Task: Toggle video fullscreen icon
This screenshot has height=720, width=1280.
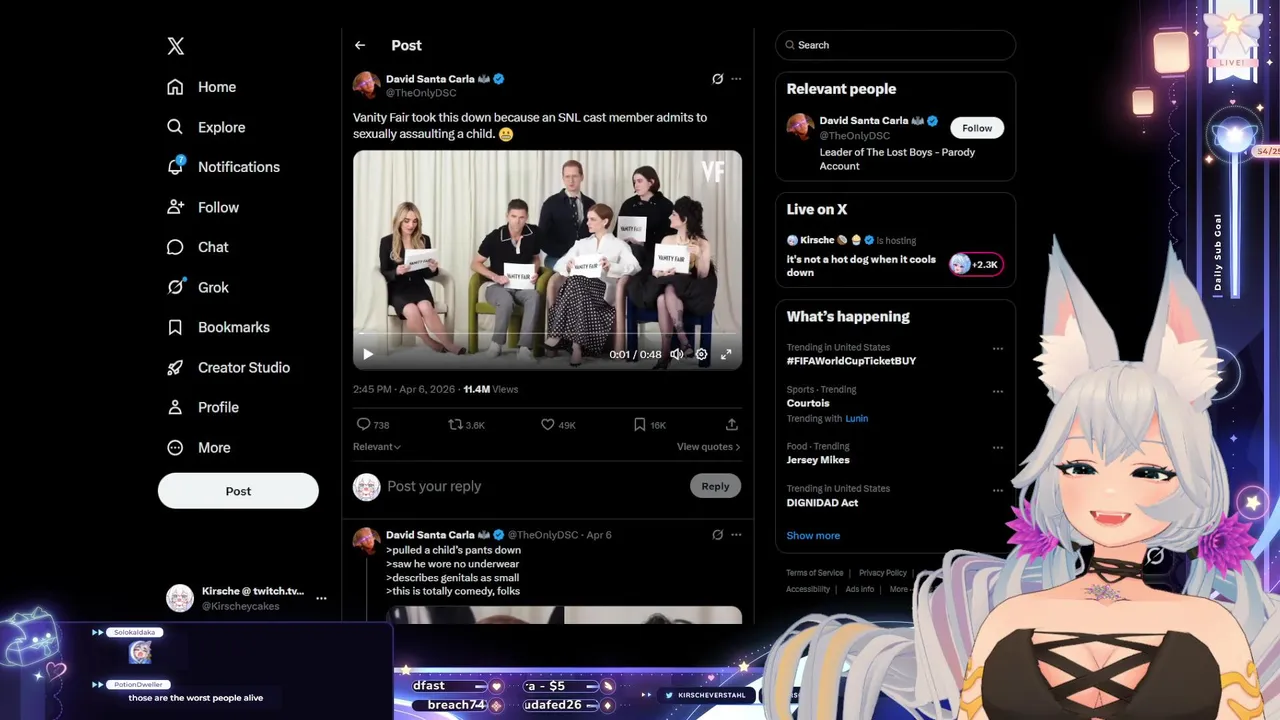Action: pyautogui.click(x=726, y=354)
